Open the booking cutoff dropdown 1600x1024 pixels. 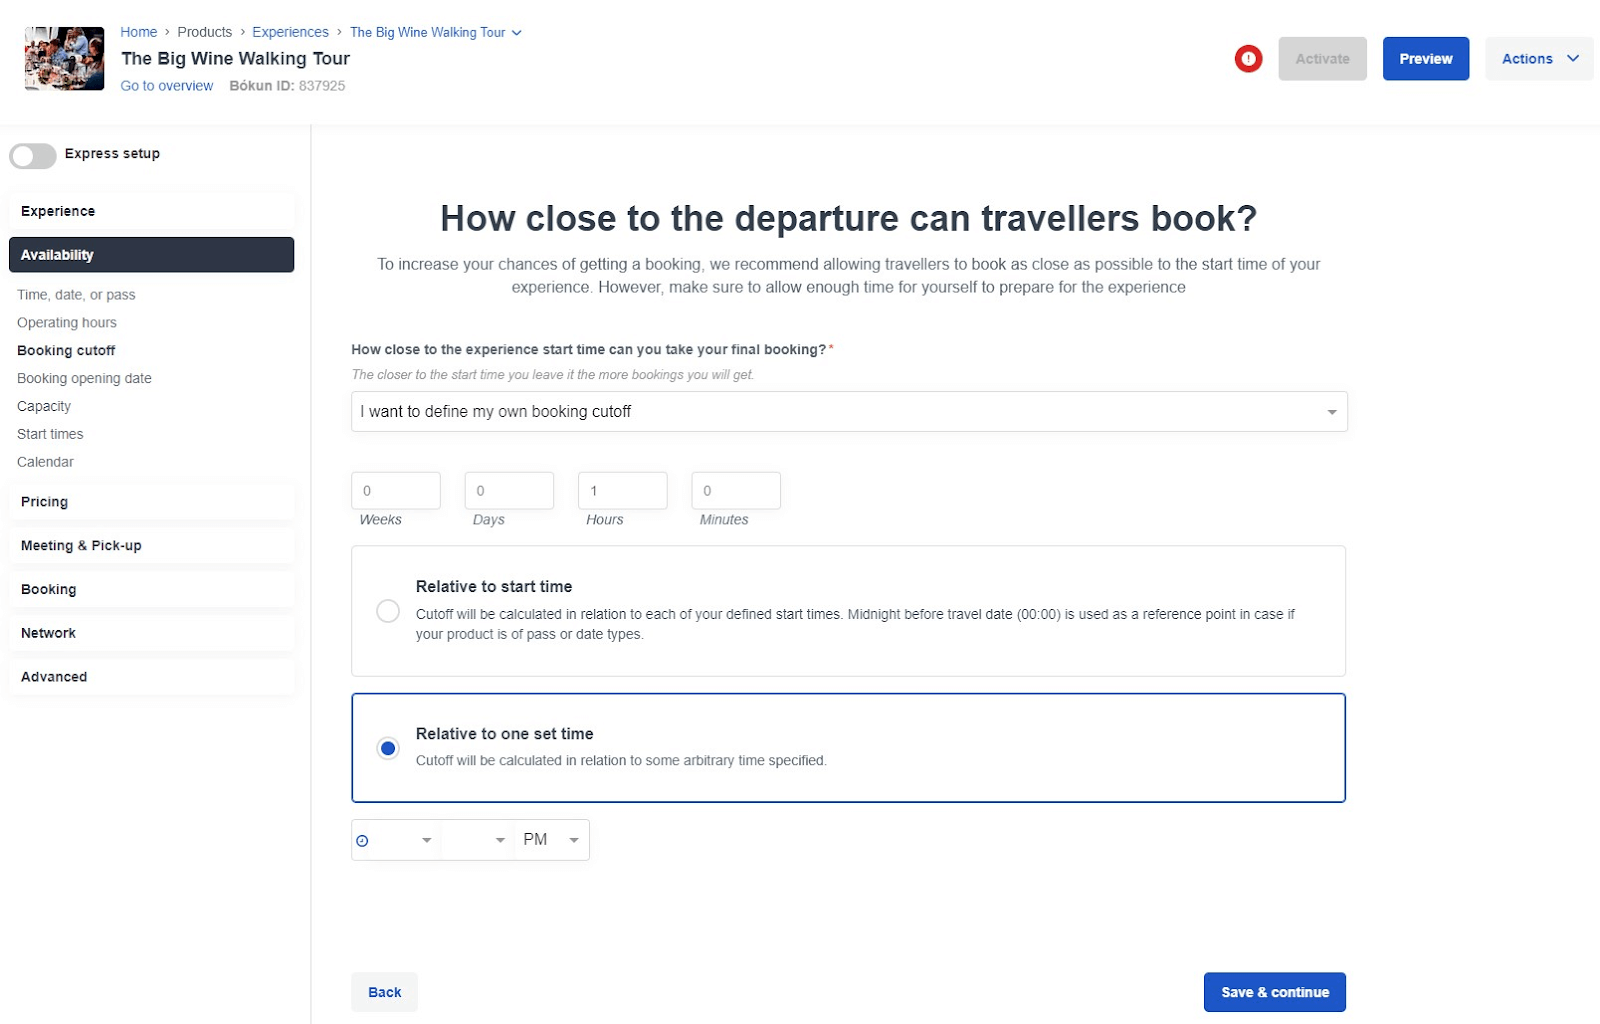pos(848,411)
